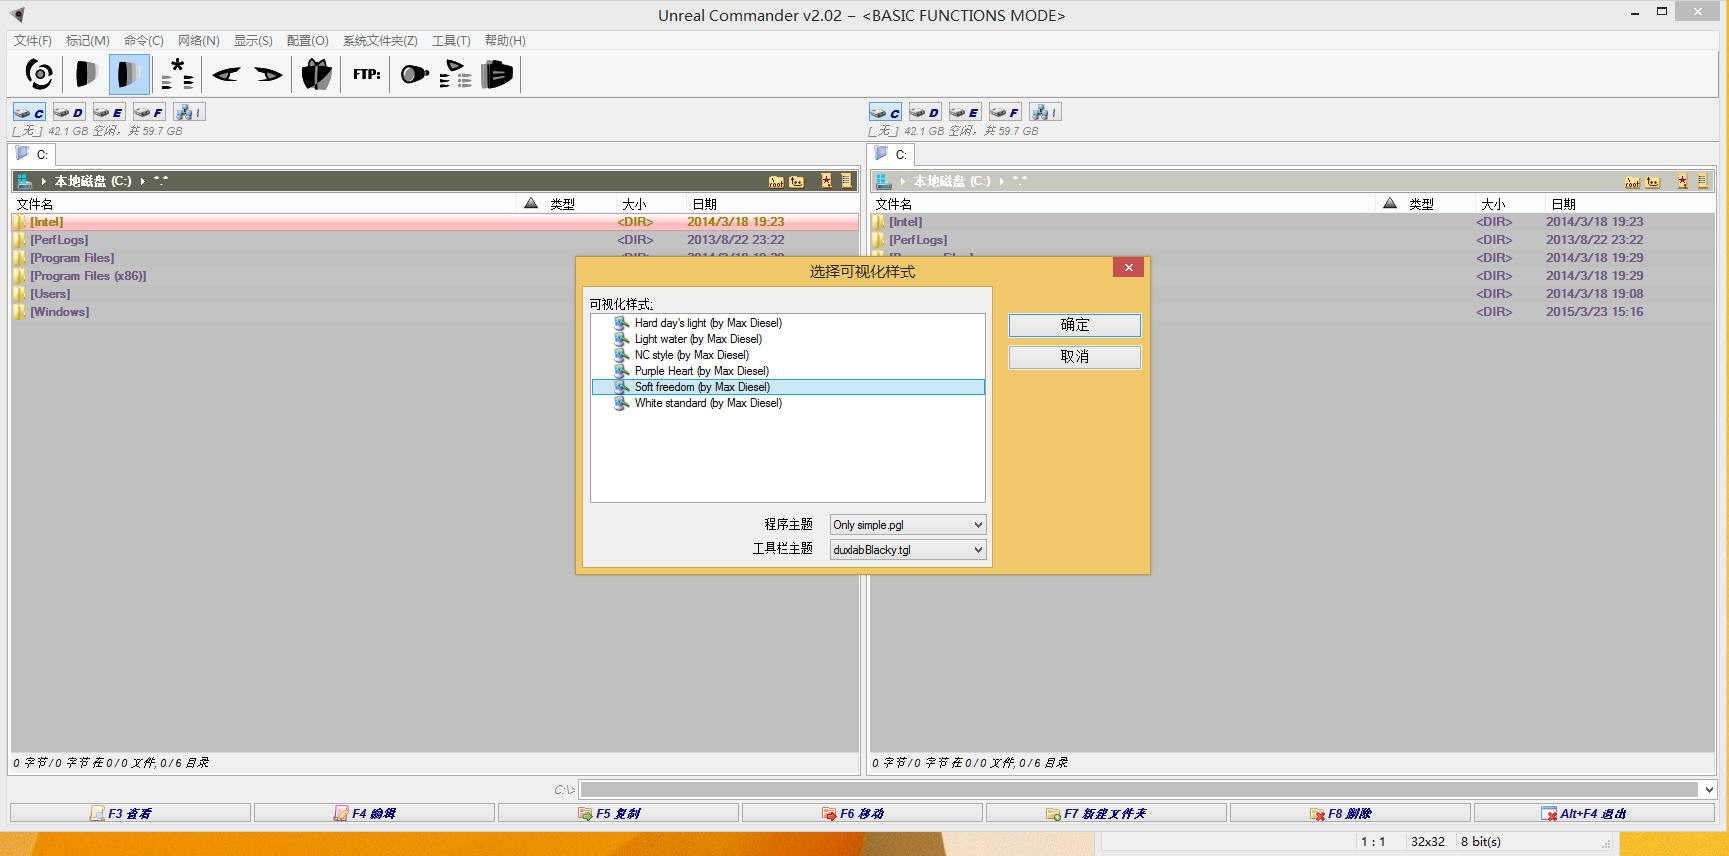Image resolution: width=1729 pixels, height=856 pixels.
Task: Open network places in the right panel
Action: (1045, 112)
